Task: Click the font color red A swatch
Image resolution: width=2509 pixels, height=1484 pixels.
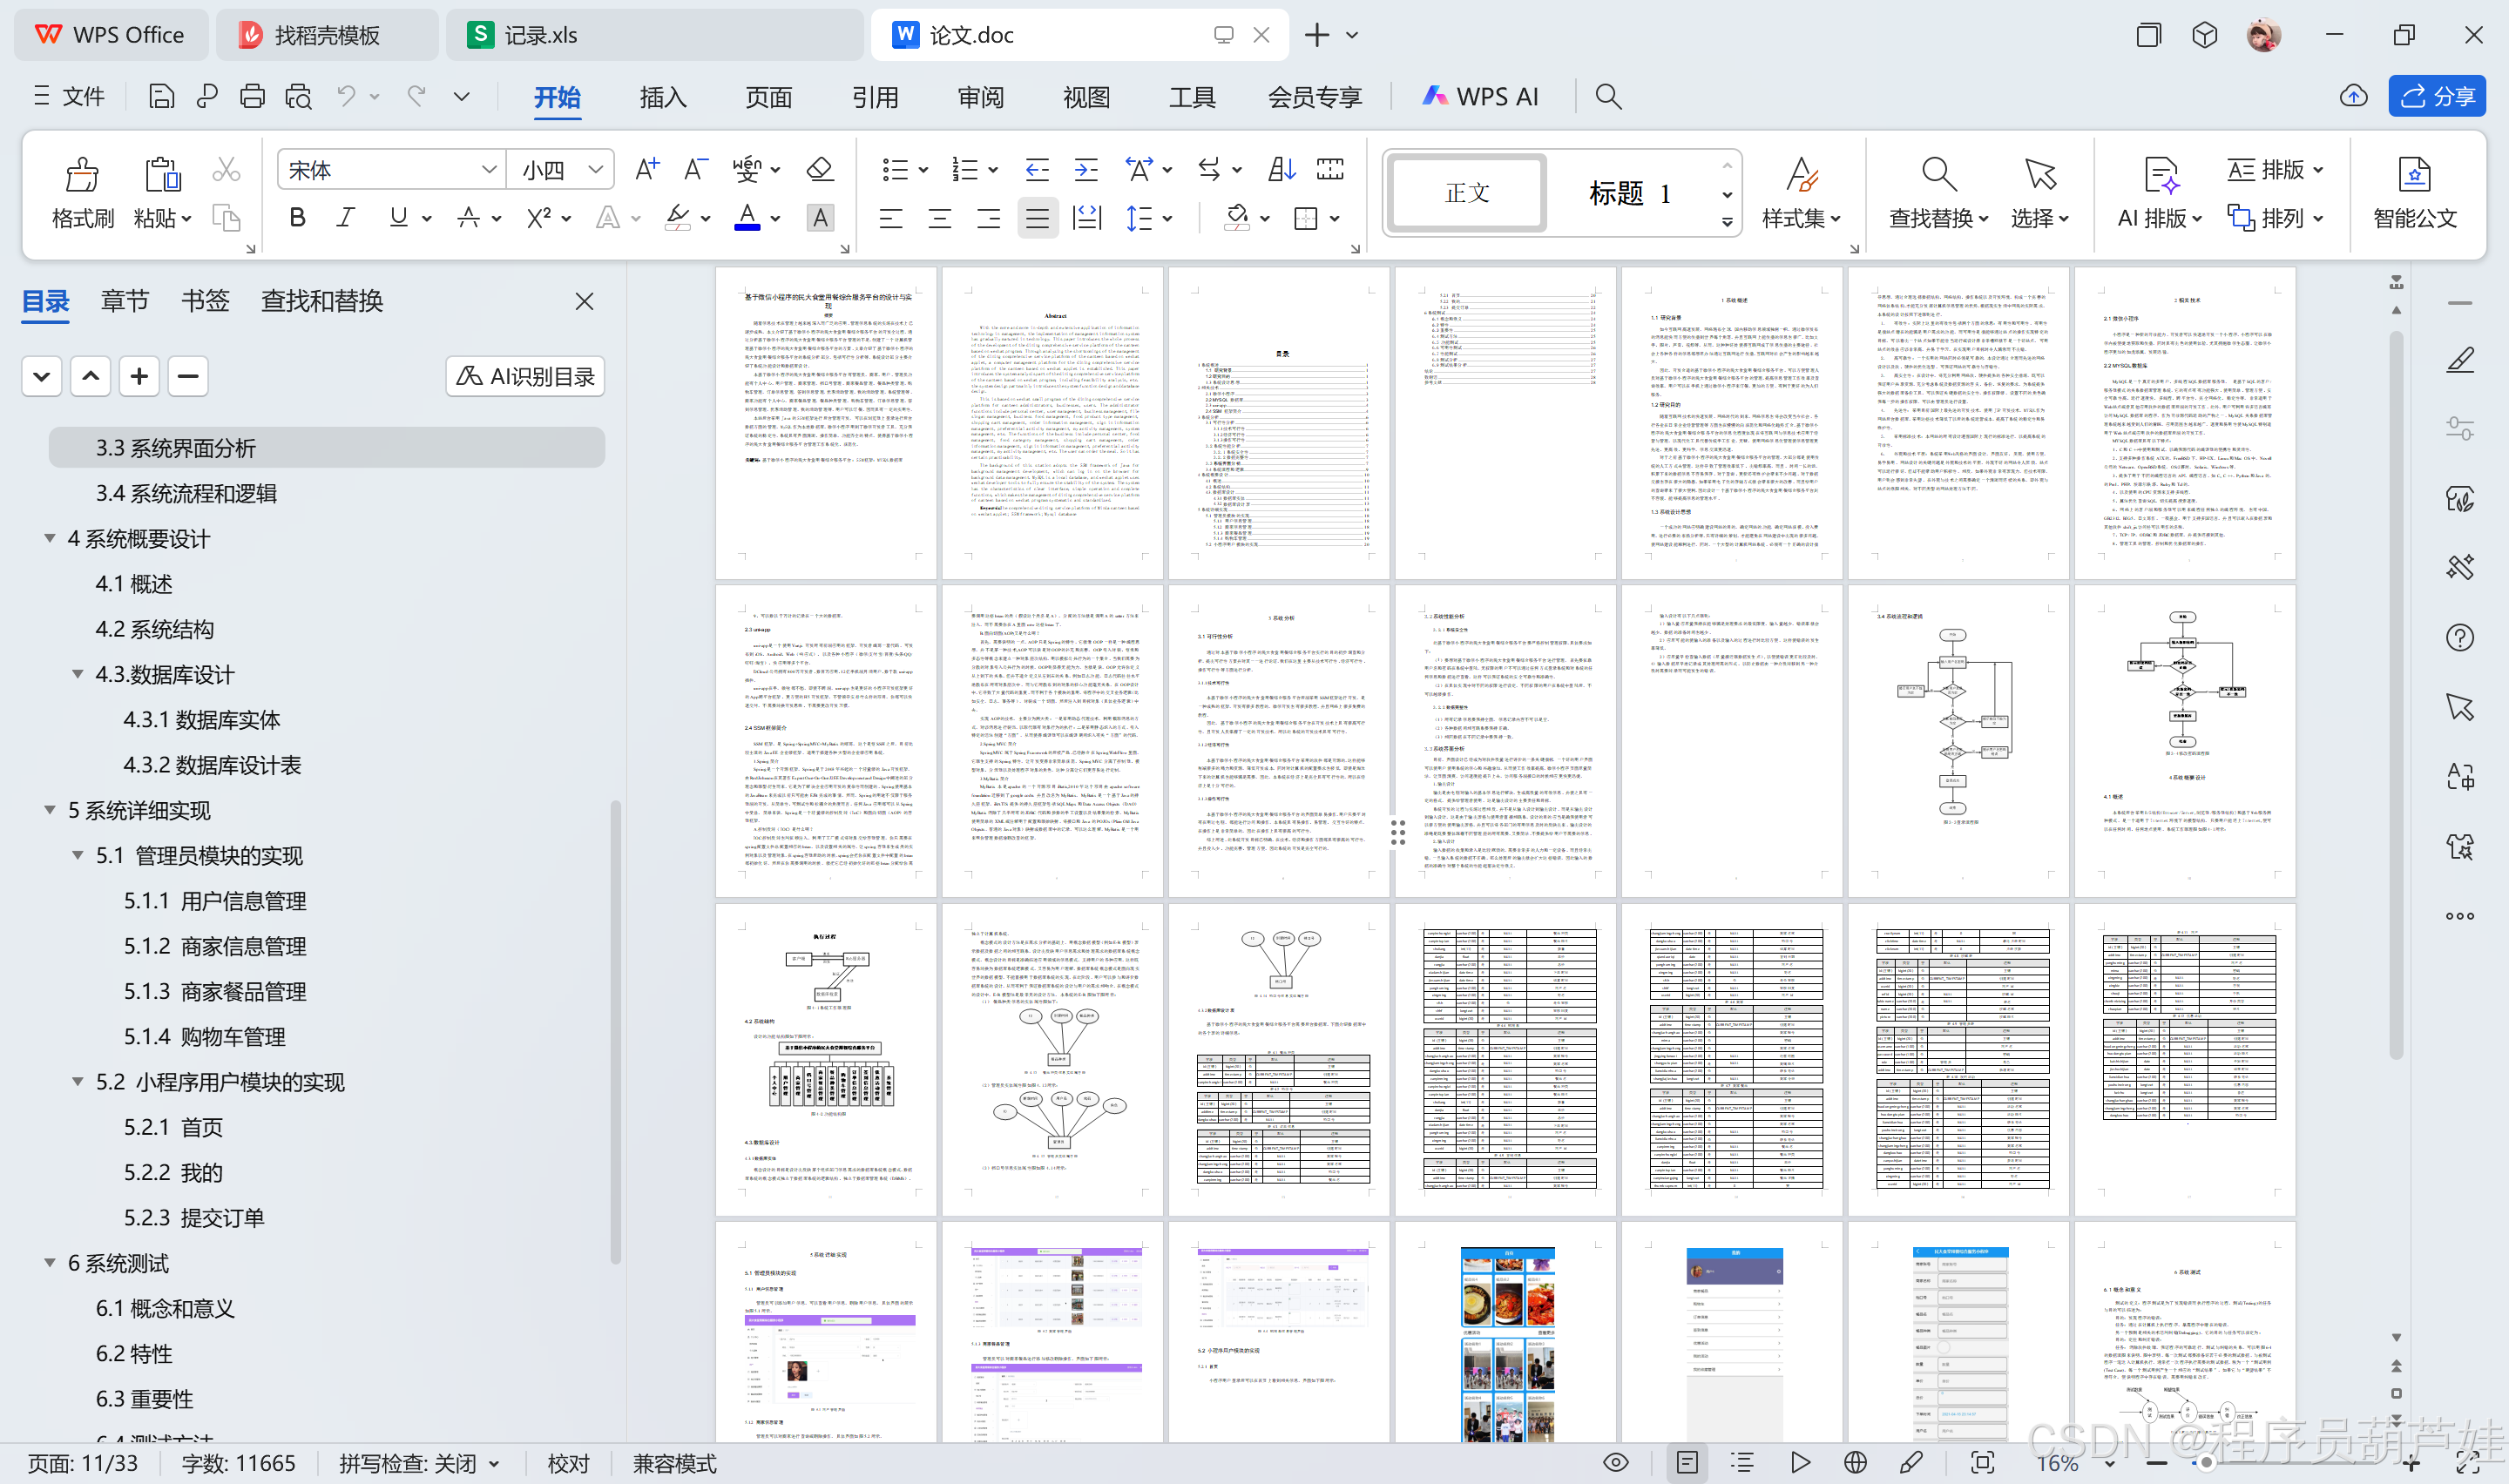Action: pos(747,217)
